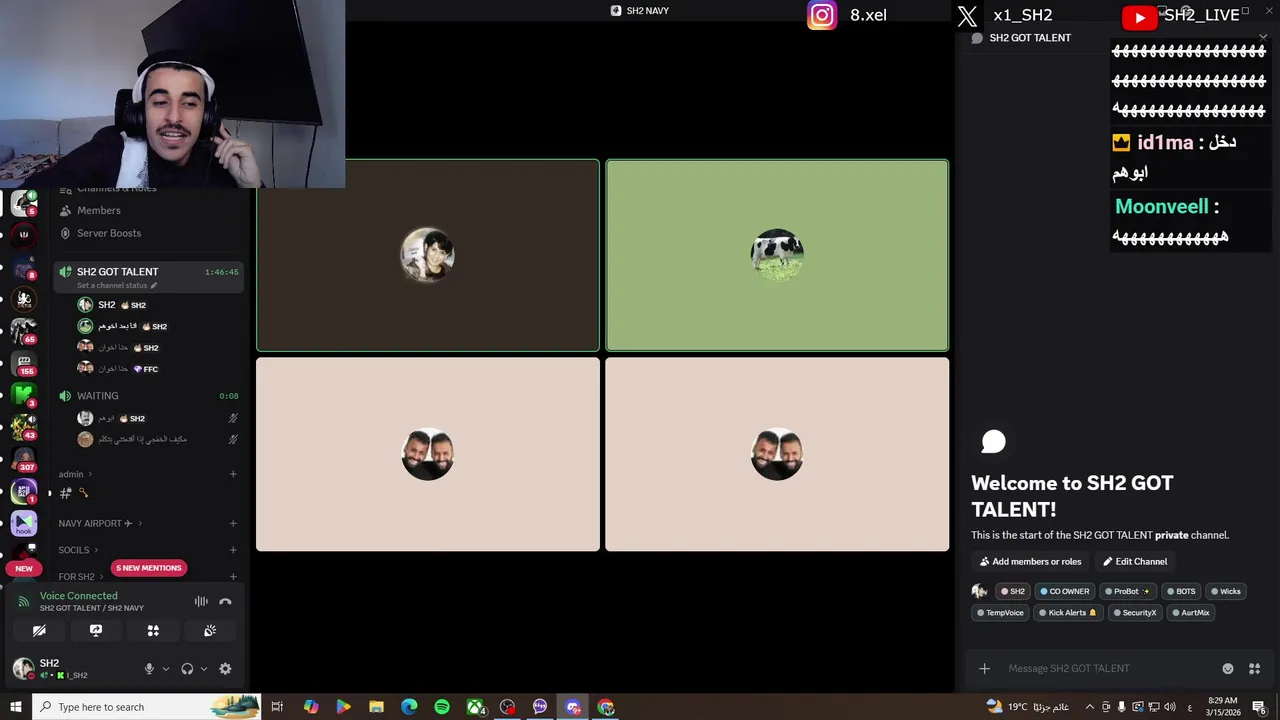Open apps icon beside emoji picker

pos(1254,668)
